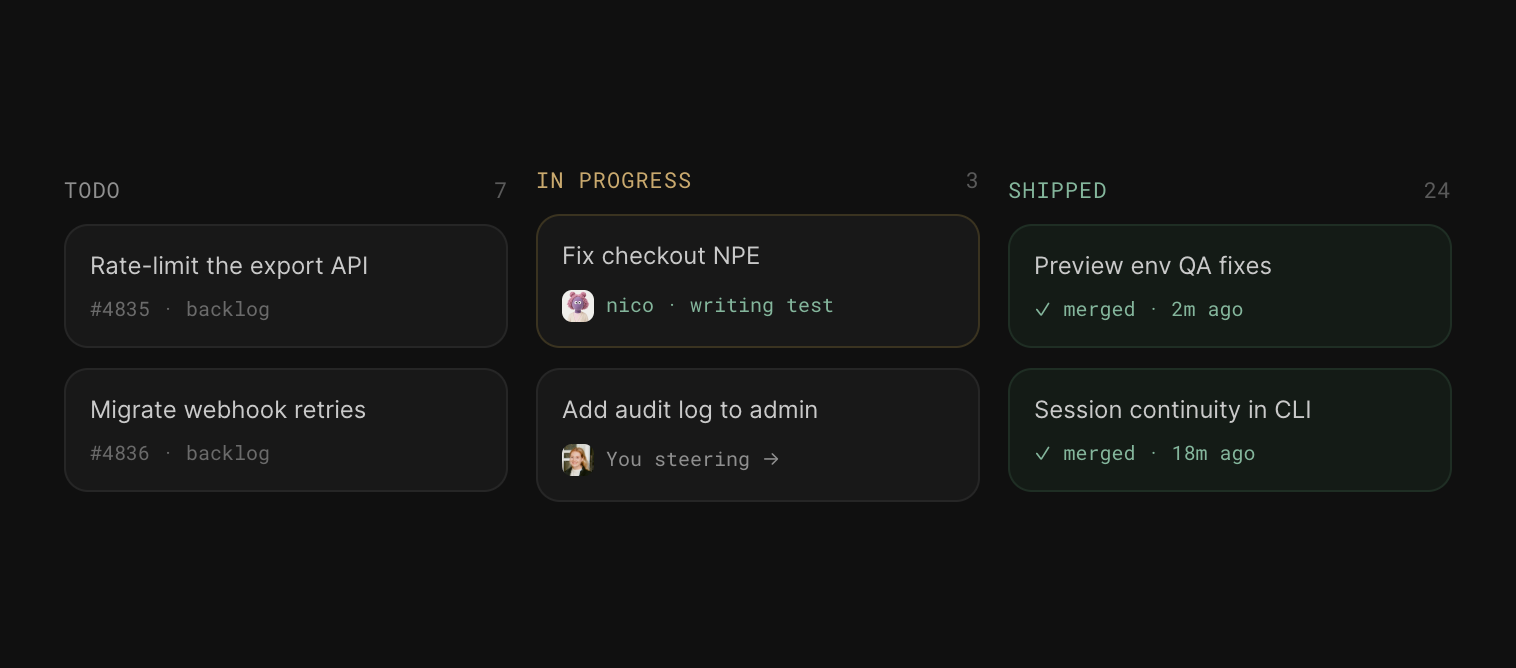Click issue number #4836
This screenshot has height=668, width=1516.
(120, 454)
